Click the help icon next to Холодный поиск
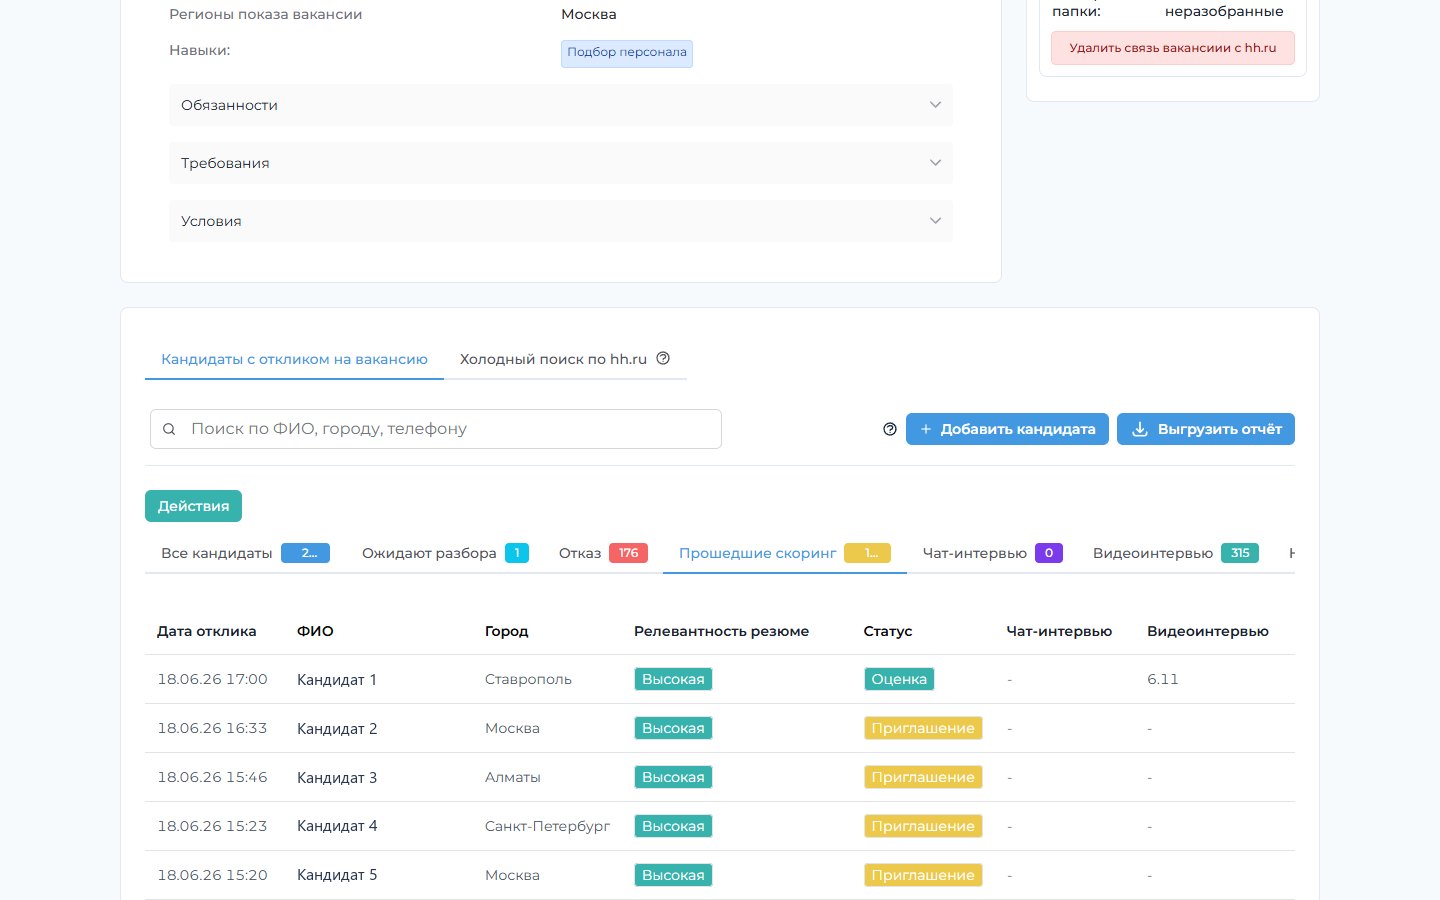This screenshot has width=1440, height=900. (663, 358)
